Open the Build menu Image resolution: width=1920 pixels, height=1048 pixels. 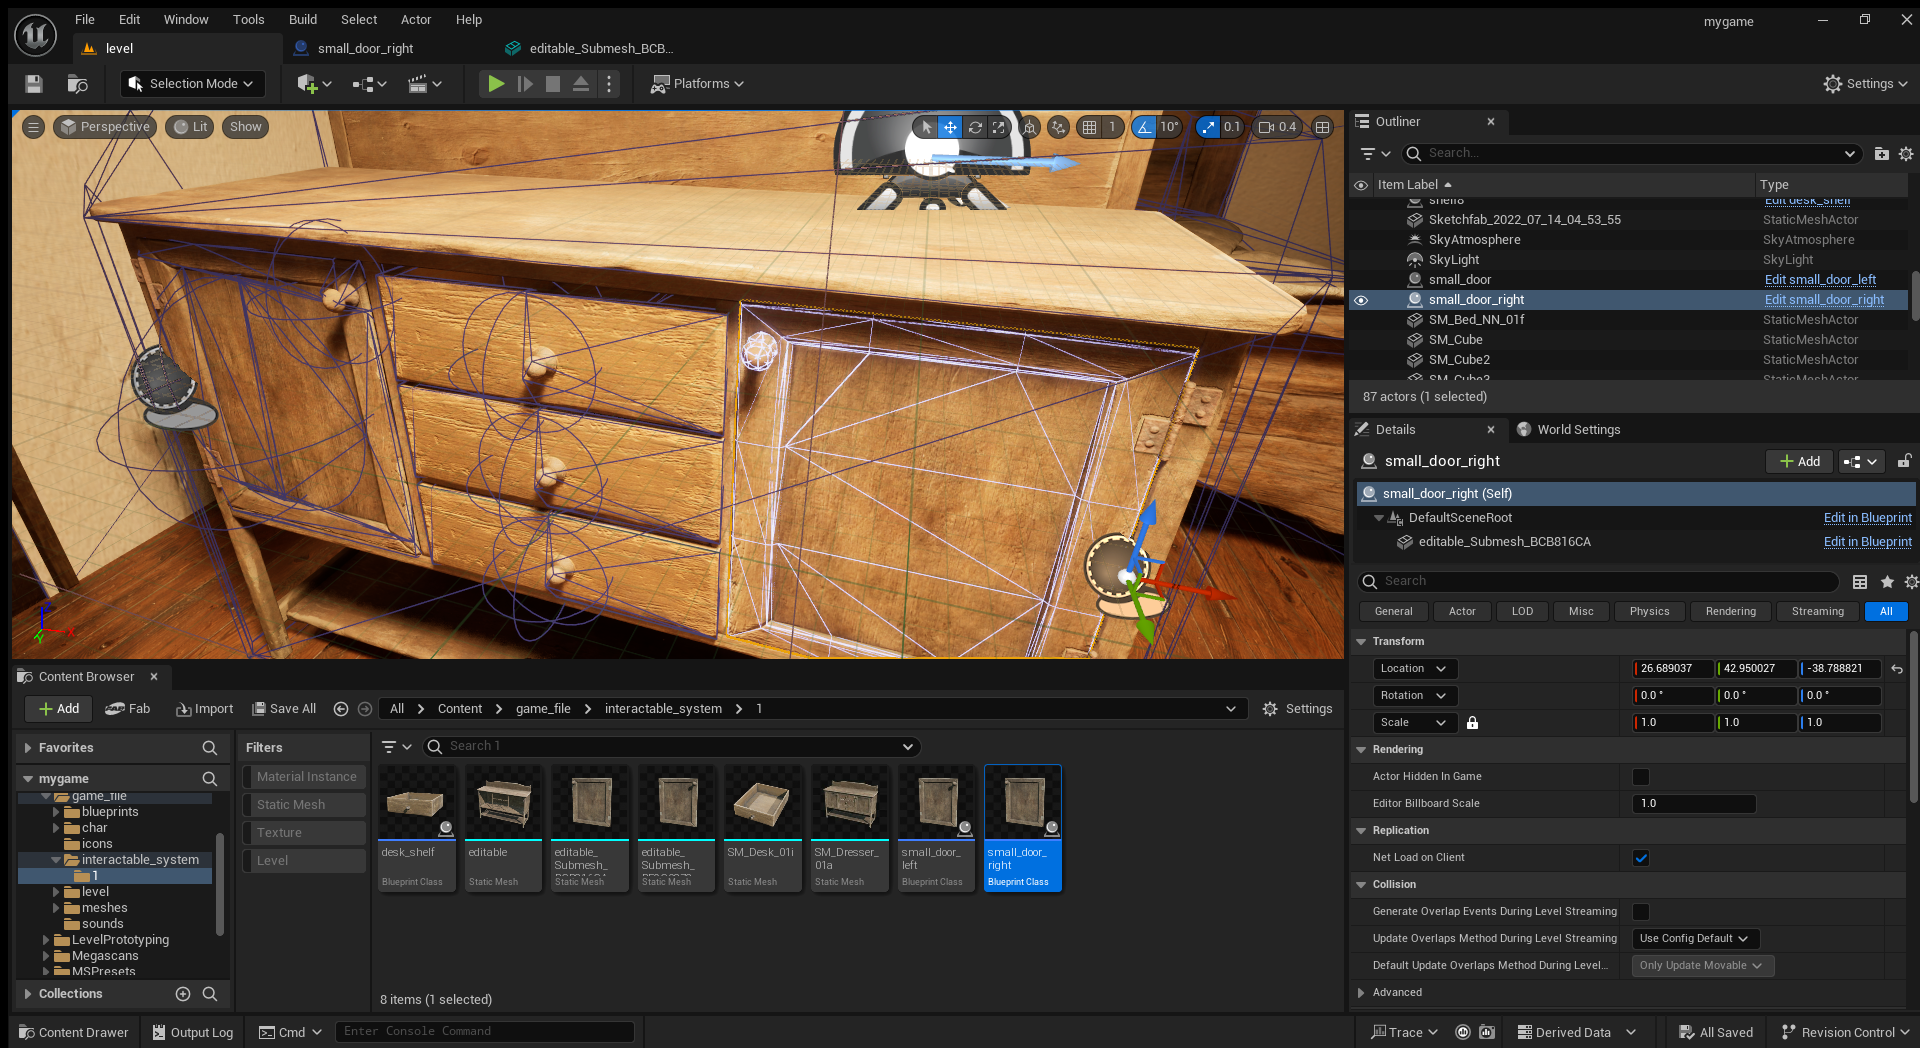pyautogui.click(x=302, y=19)
